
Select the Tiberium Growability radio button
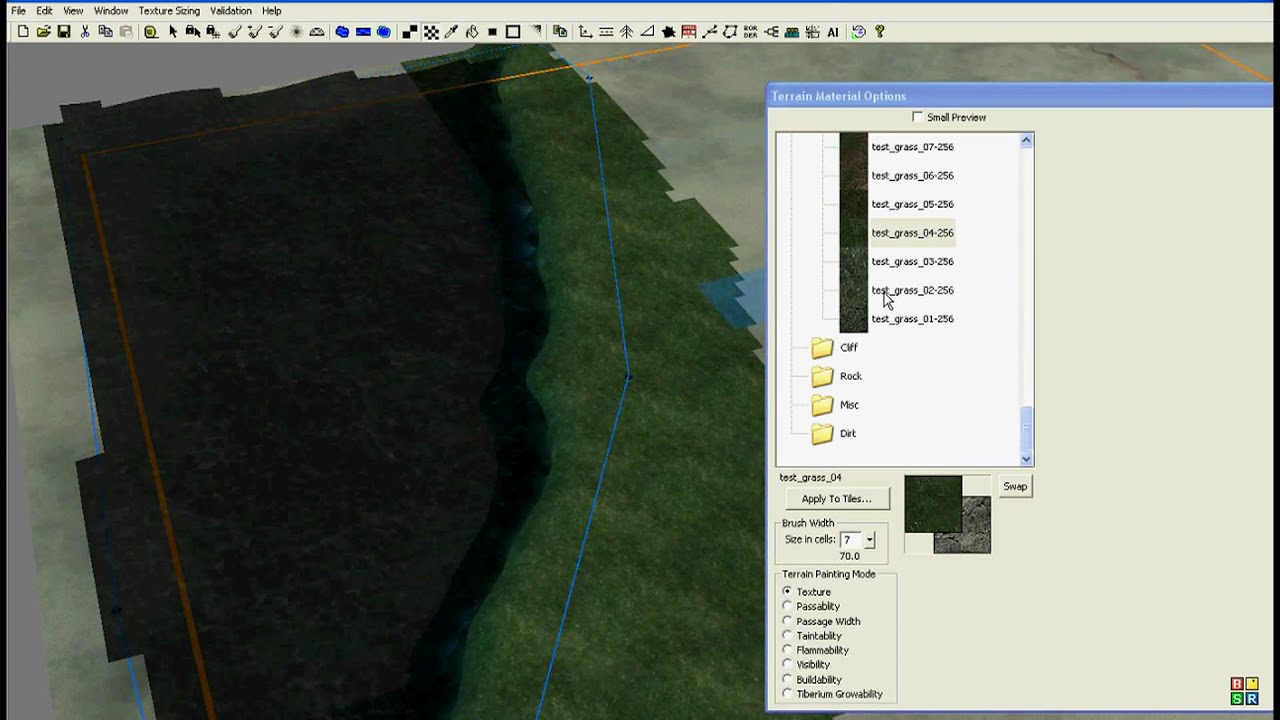click(787, 693)
